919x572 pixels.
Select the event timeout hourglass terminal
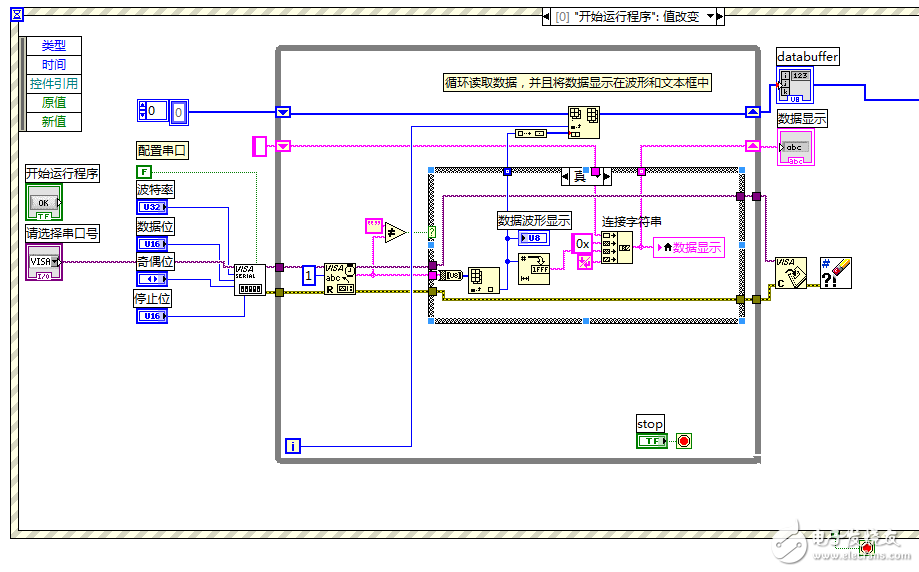17,14
